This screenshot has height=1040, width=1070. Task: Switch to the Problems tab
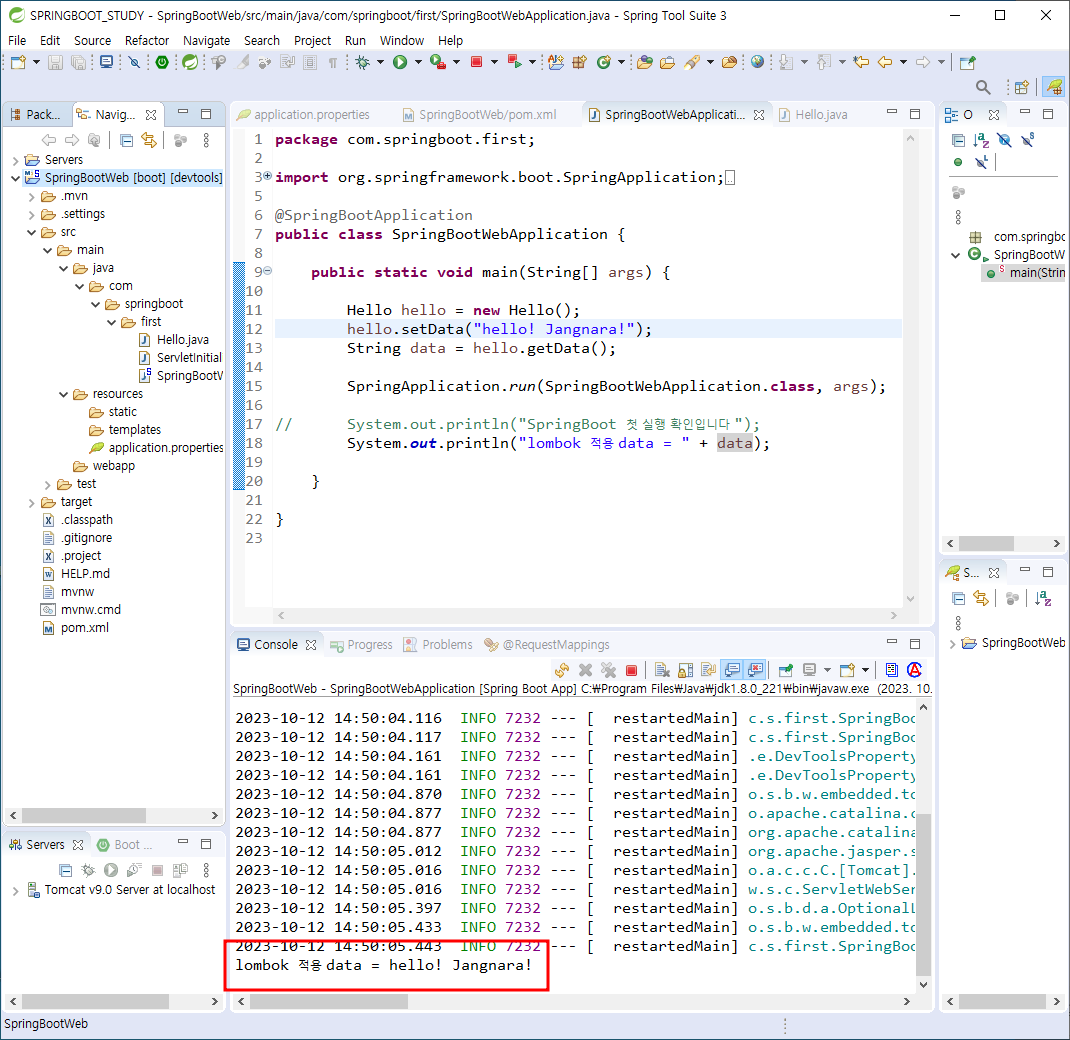click(438, 645)
